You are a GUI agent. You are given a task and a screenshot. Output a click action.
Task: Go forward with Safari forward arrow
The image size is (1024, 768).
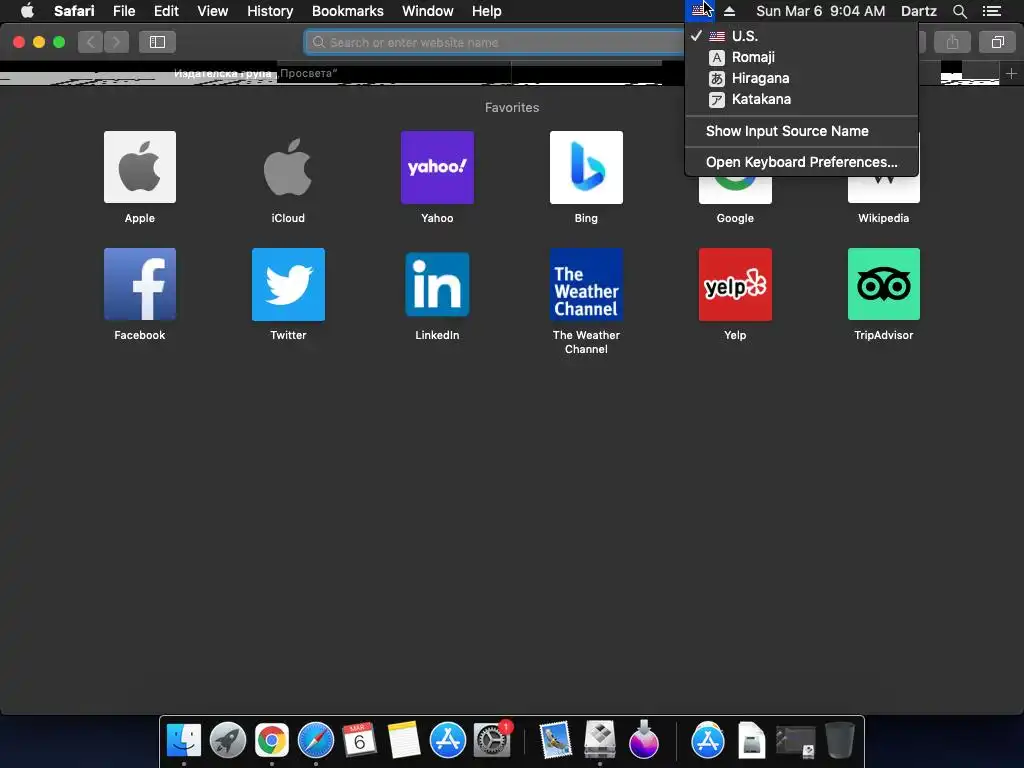(116, 42)
